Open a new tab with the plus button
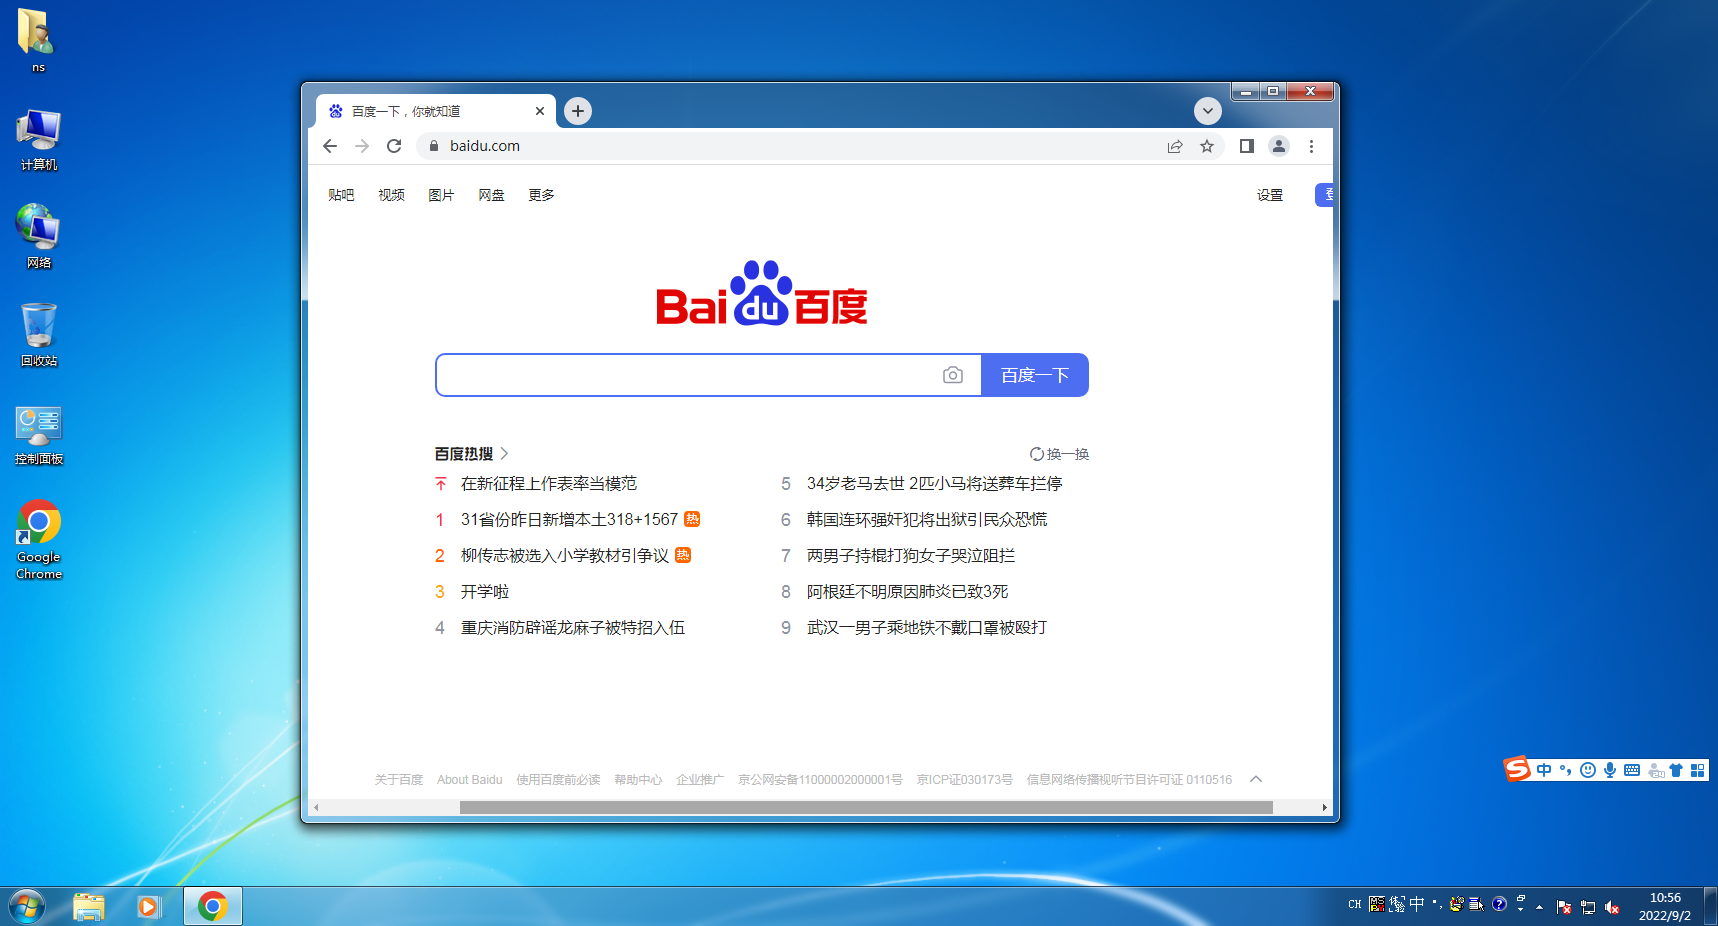The height and width of the screenshot is (926, 1718). [578, 111]
